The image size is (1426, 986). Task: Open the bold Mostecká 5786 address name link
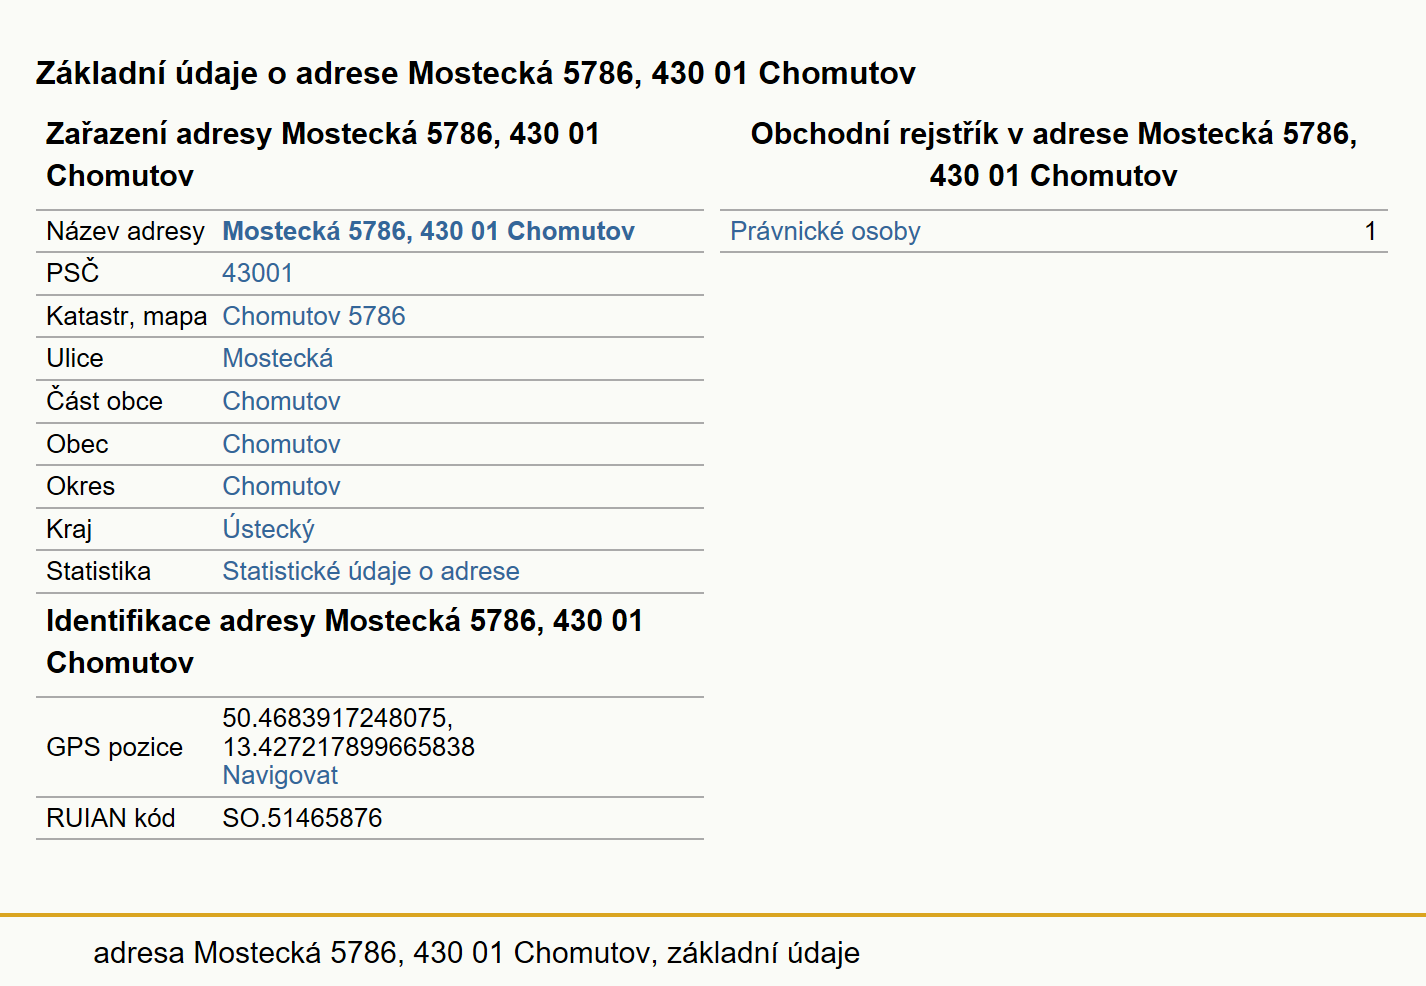click(428, 231)
